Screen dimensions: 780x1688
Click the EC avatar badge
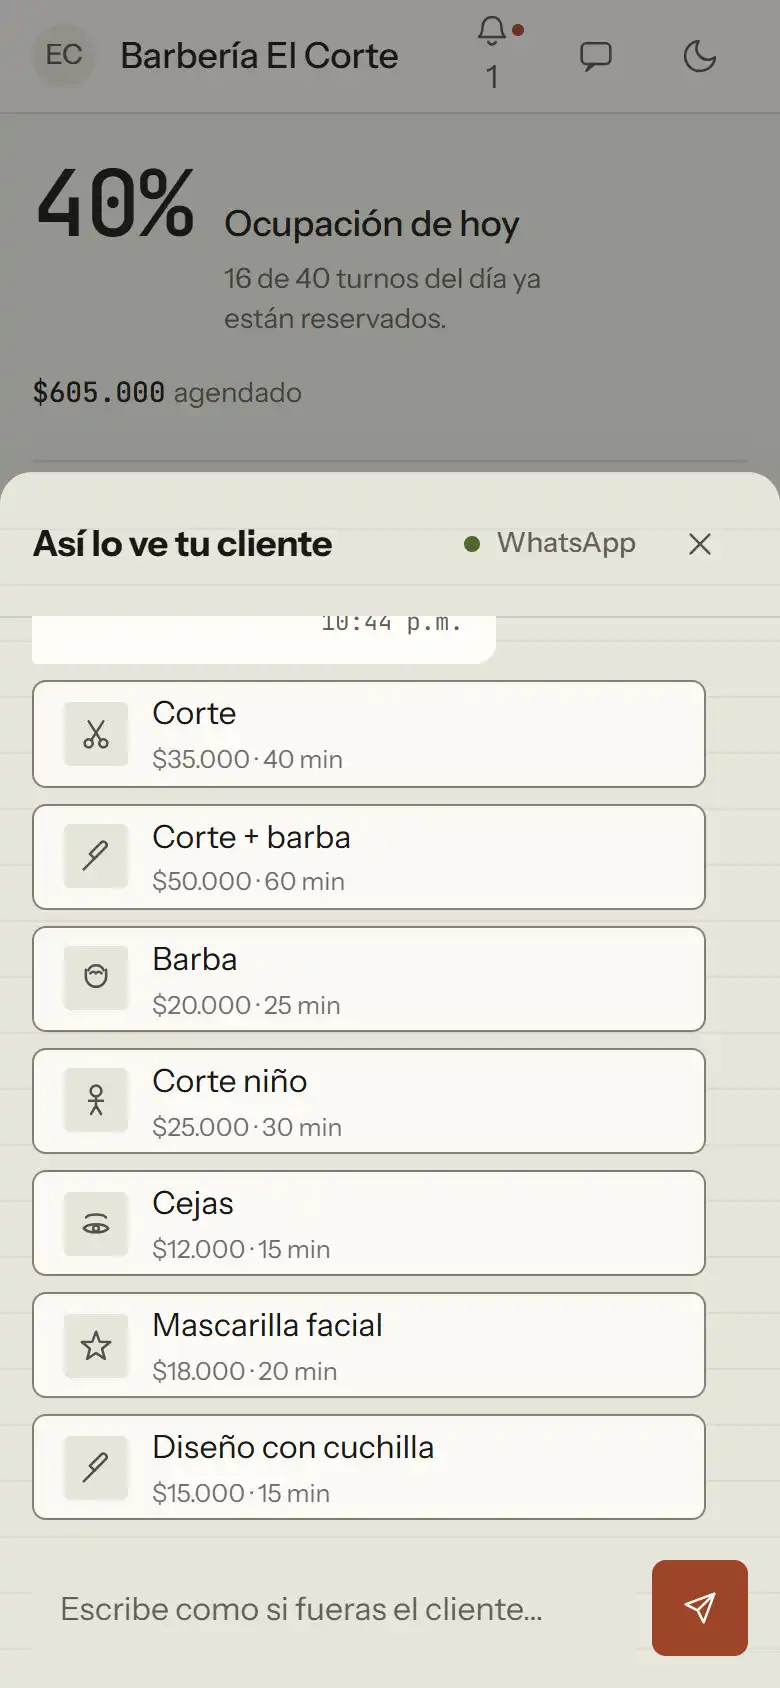click(64, 55)
